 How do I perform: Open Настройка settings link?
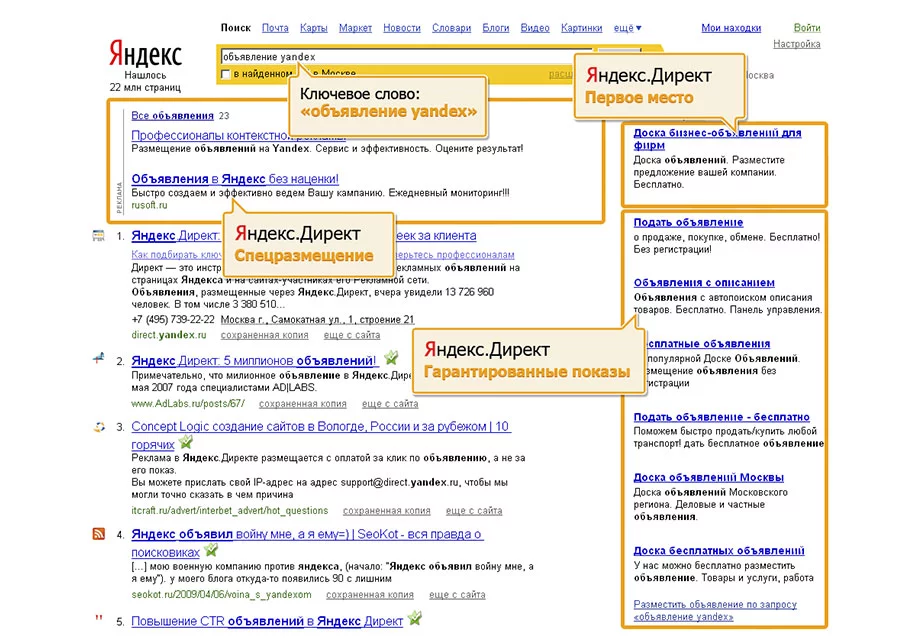click(796, 44)
